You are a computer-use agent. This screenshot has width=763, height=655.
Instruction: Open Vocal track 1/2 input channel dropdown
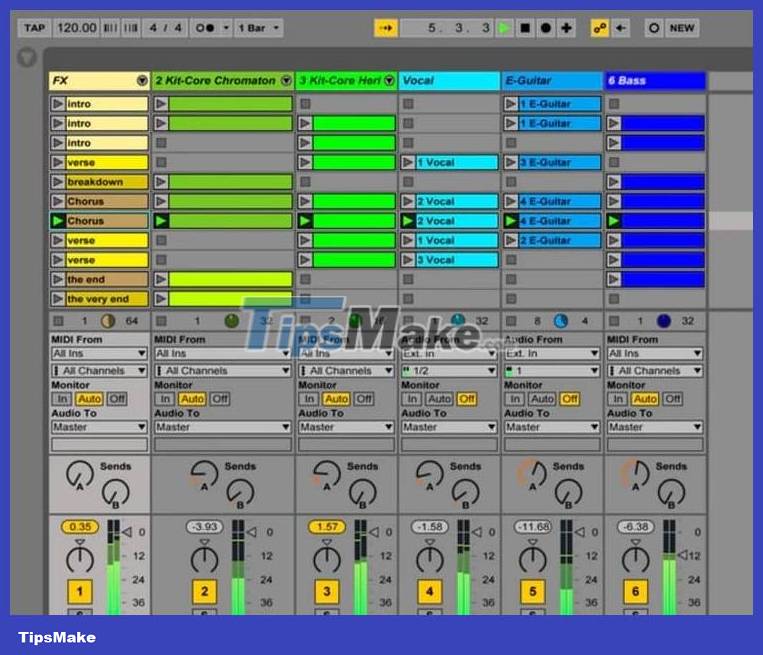449,371
